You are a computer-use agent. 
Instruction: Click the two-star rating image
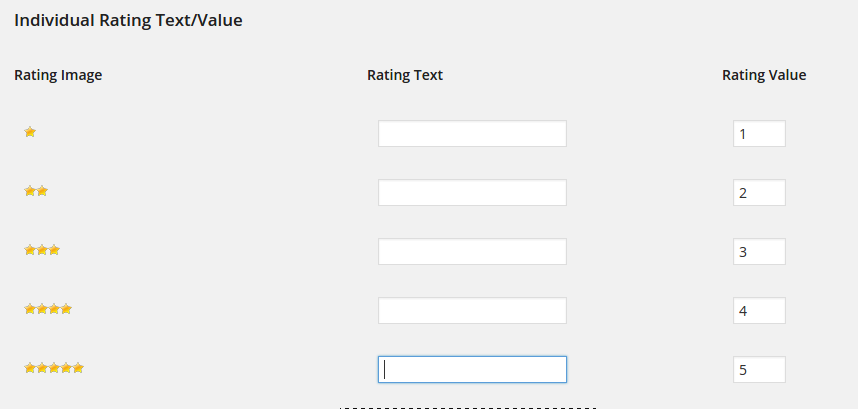pos(36,191)
